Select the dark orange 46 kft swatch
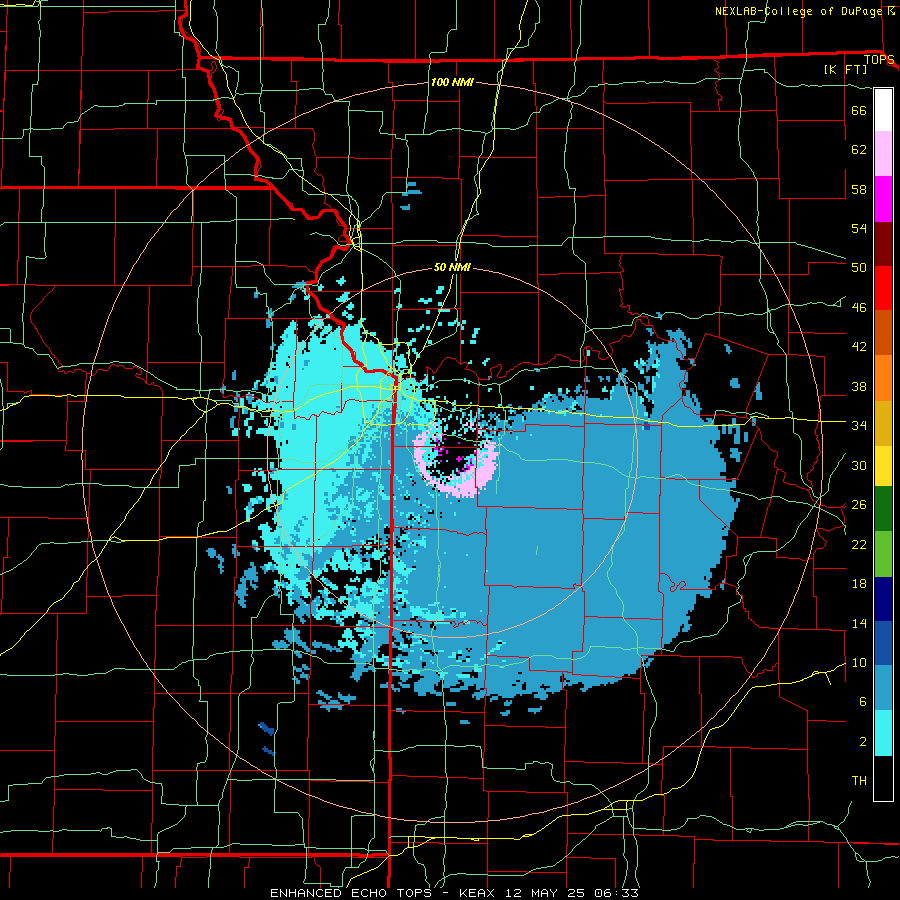Image resolution: width=900 pixels, height=900 pixels. pyautogui.click(x=883, y=333)
